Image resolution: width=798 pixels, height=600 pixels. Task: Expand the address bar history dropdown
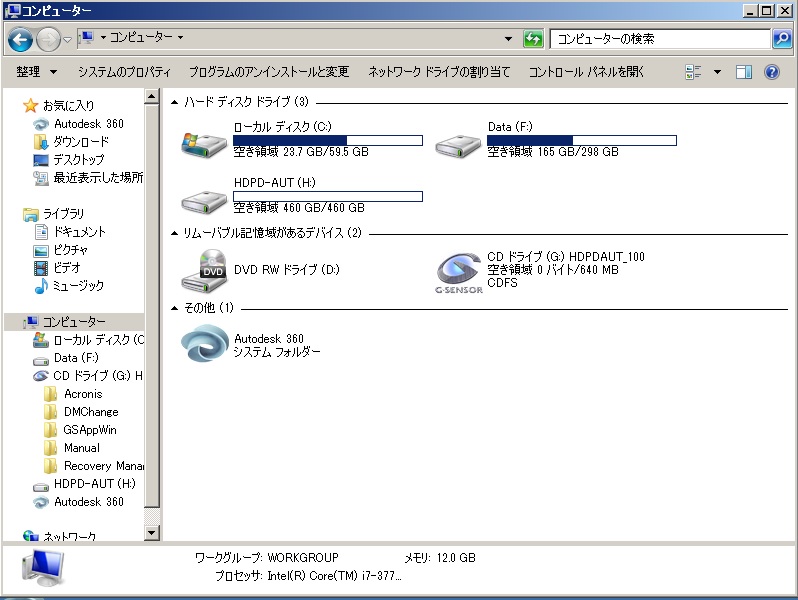tap(508, 39)
